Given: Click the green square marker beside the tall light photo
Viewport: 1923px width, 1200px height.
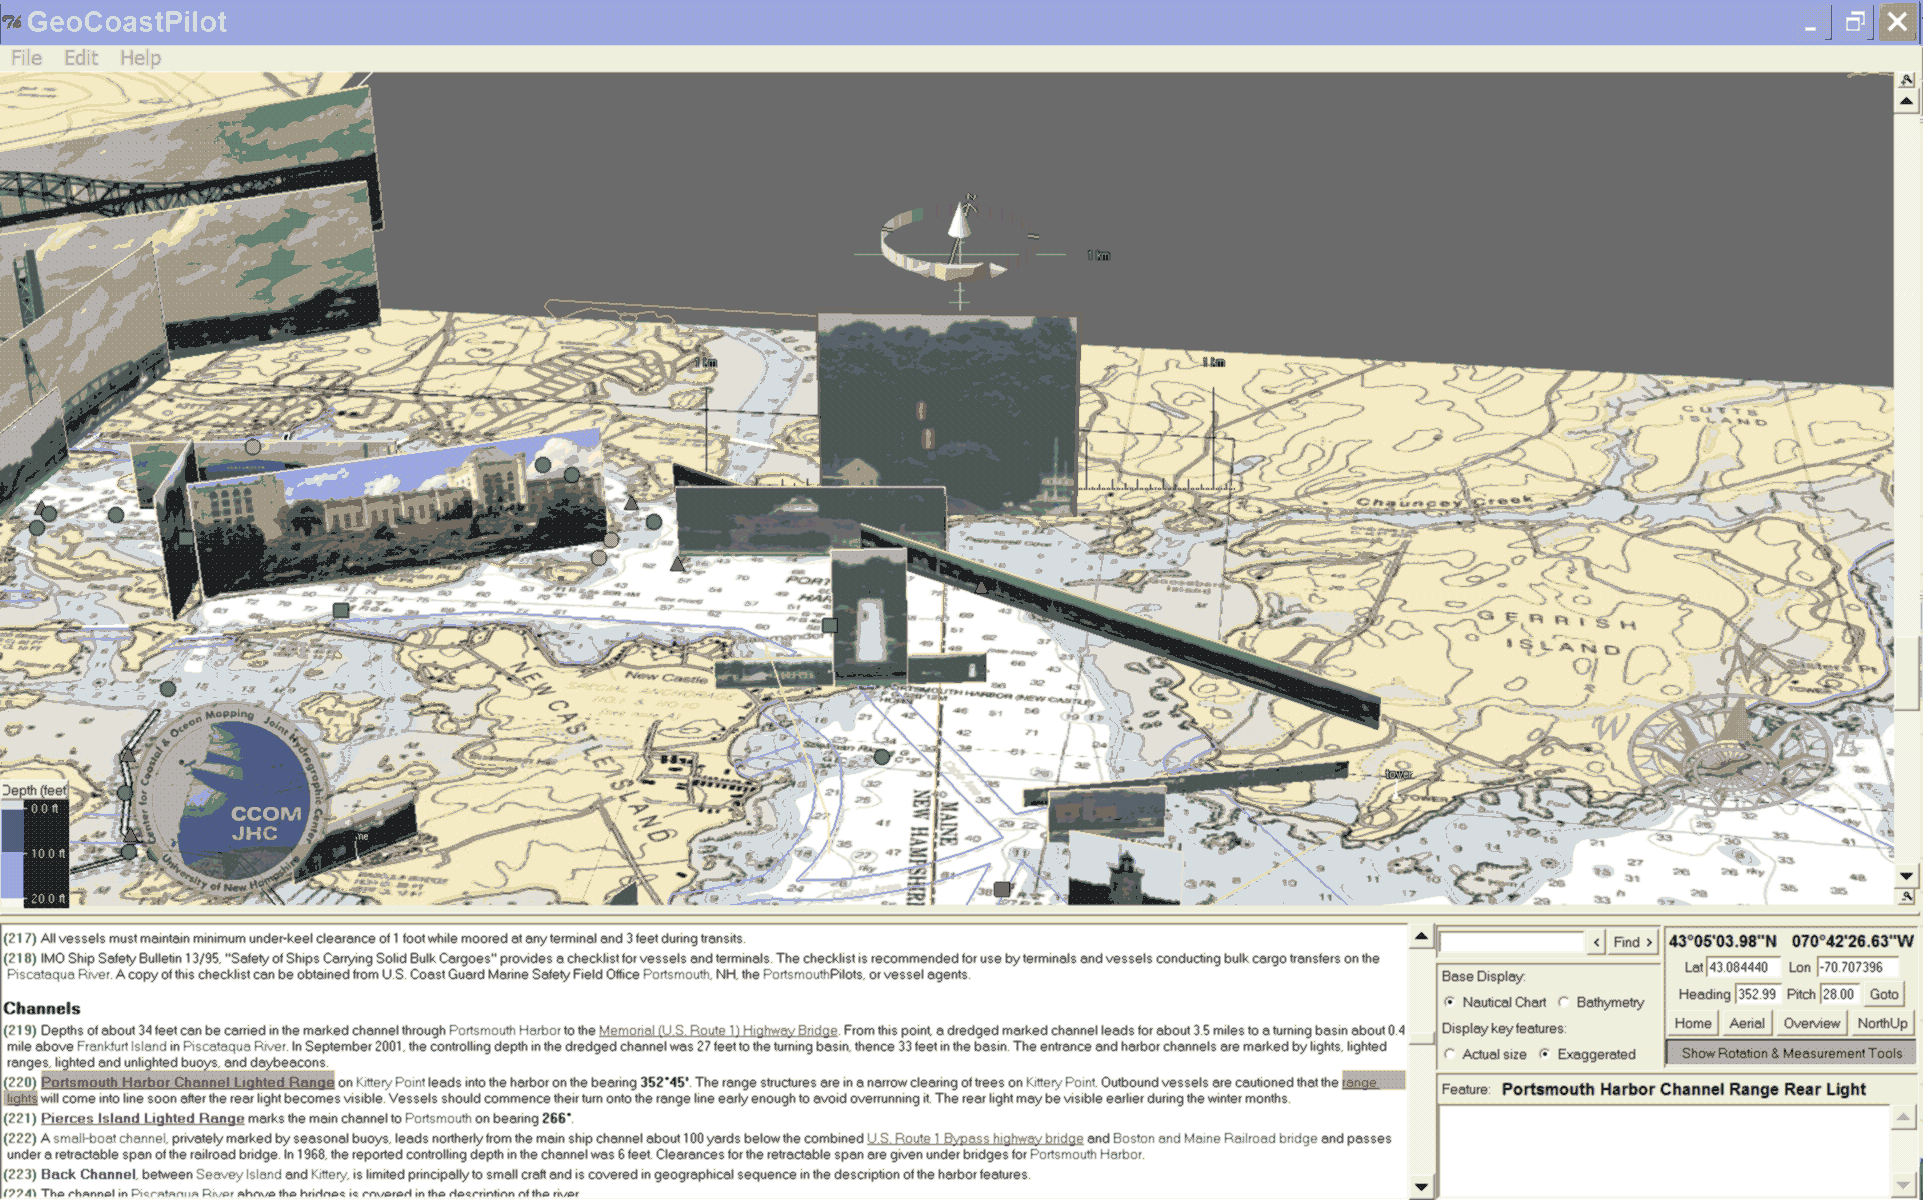Looking at the screenshot, I should point(829,626).
